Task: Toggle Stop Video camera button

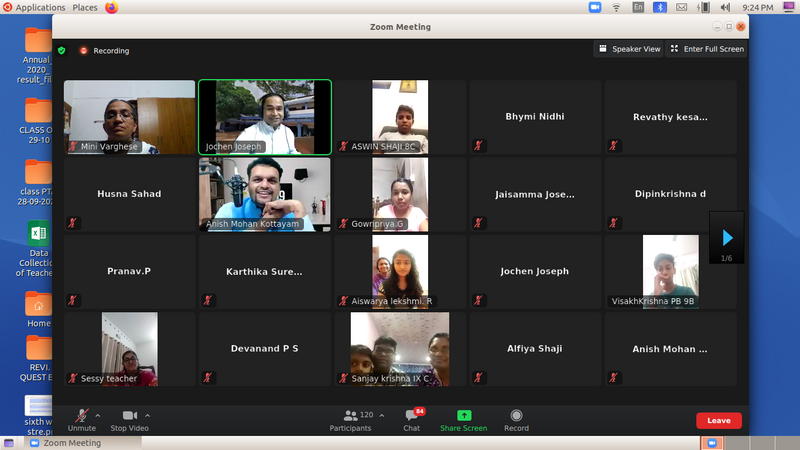Action: point(129,420)
